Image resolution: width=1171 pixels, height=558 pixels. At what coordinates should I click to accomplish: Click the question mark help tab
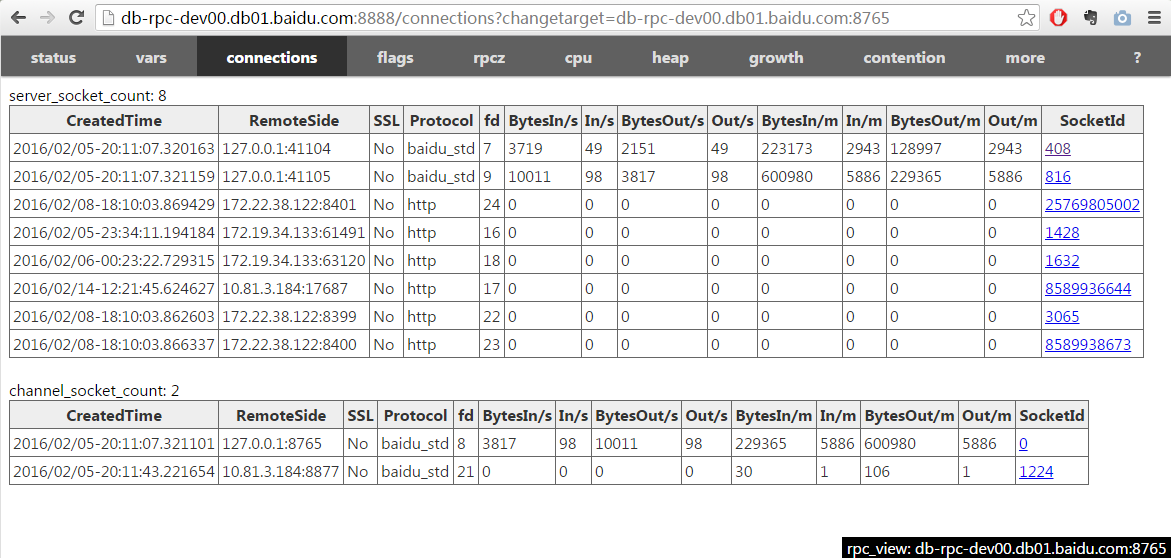[1137, 58]
